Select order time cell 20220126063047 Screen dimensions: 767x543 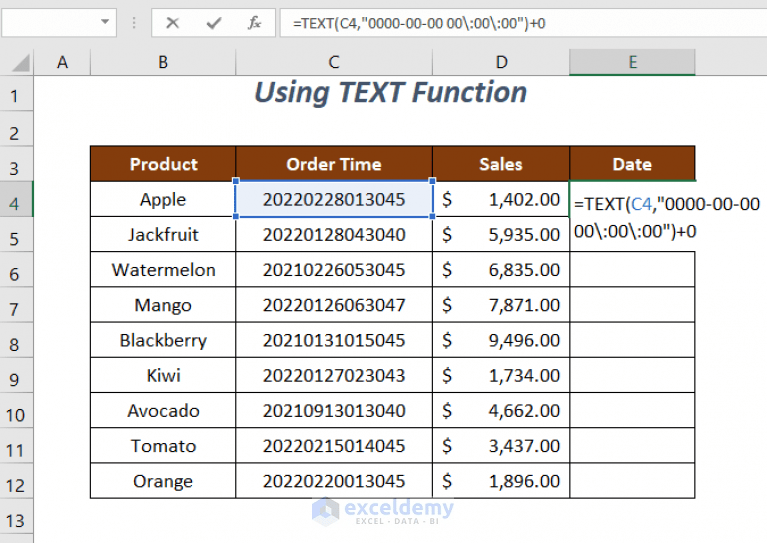(334, 305)
